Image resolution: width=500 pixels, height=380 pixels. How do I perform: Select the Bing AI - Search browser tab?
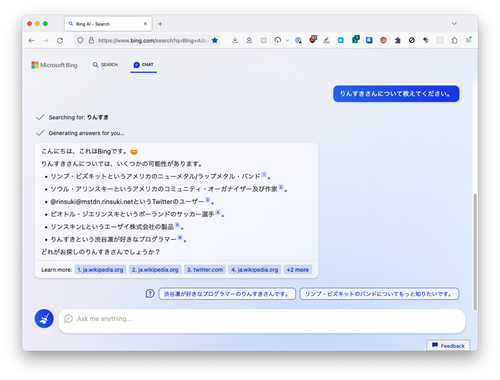(108, 24)
